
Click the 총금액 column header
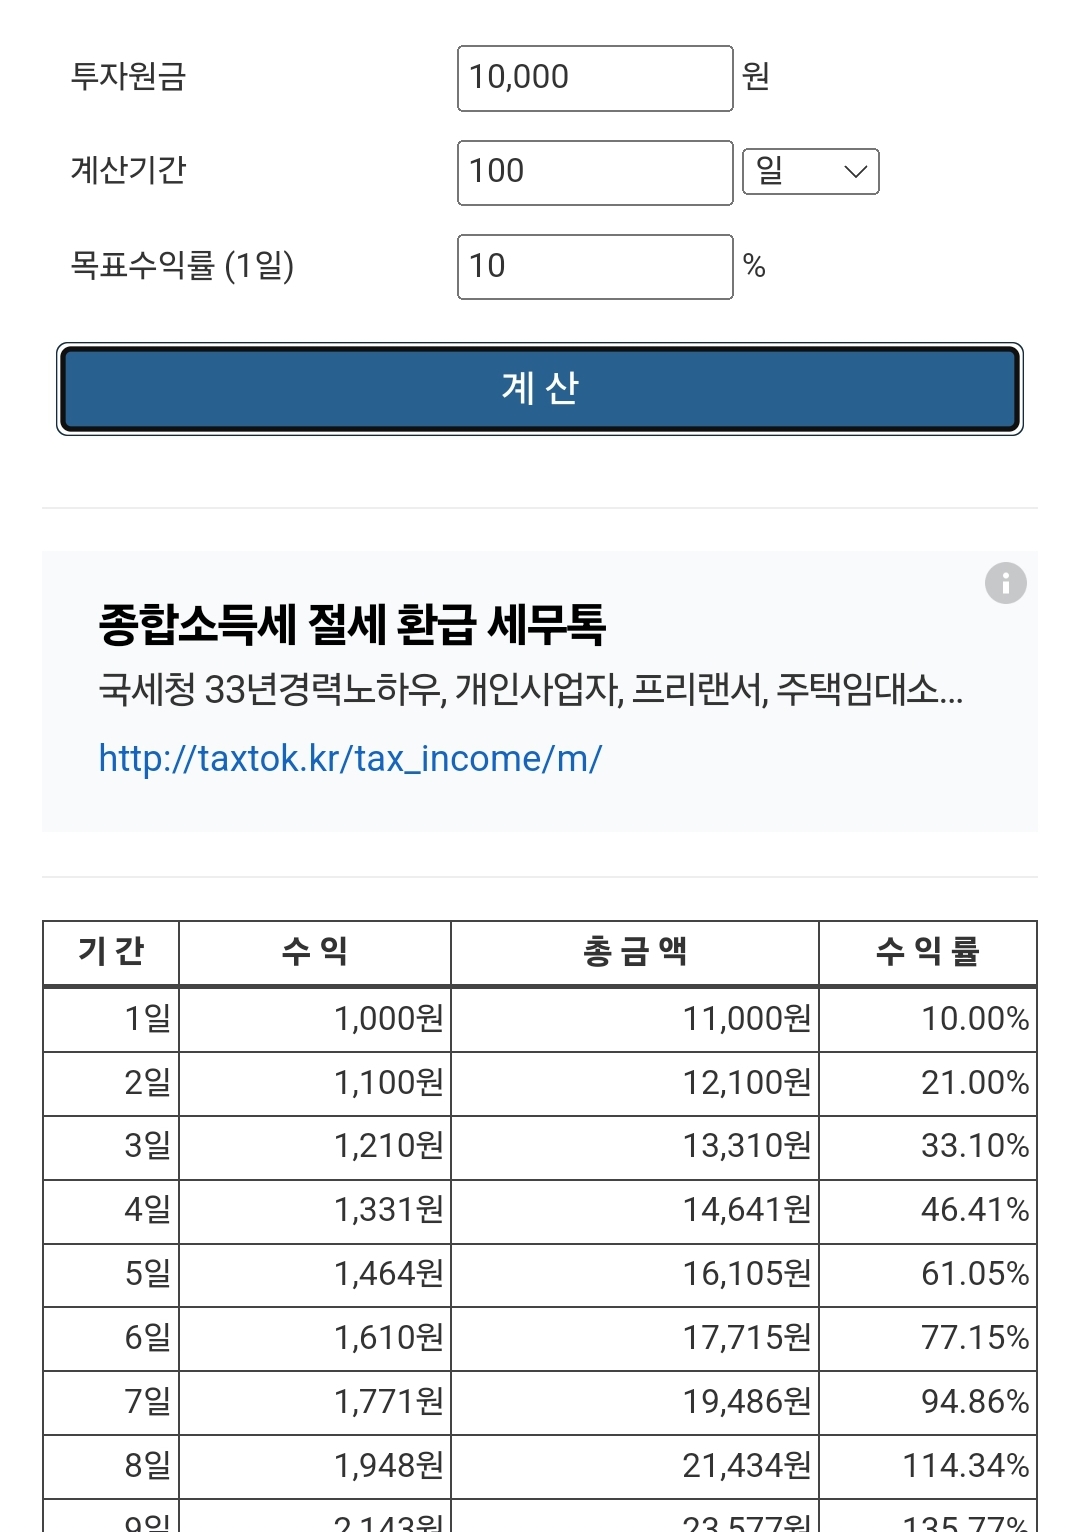tap(635, 952)
